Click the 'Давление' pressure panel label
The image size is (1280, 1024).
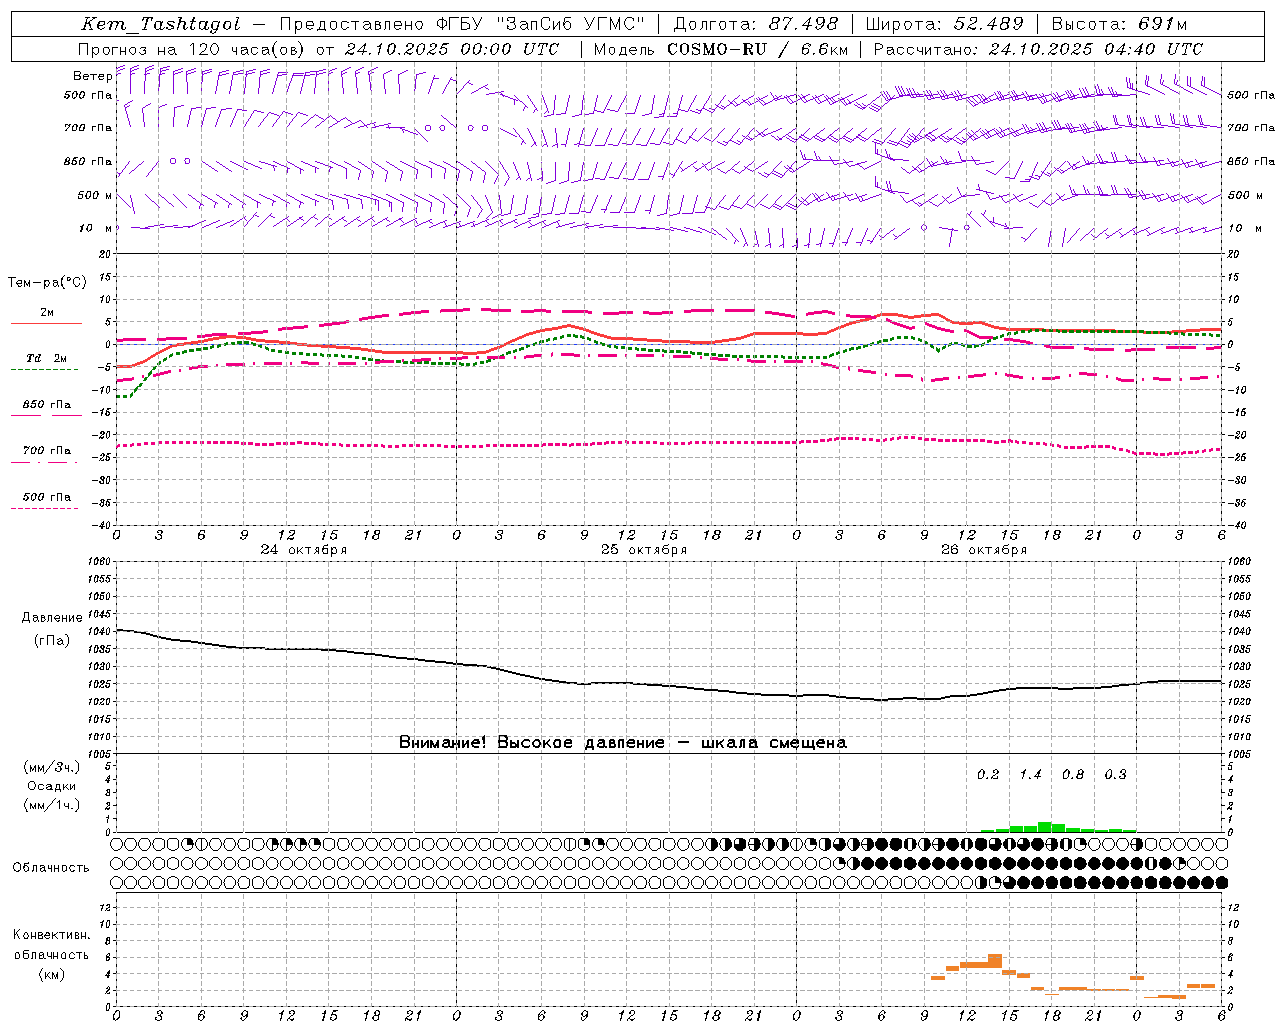[52, 618]
